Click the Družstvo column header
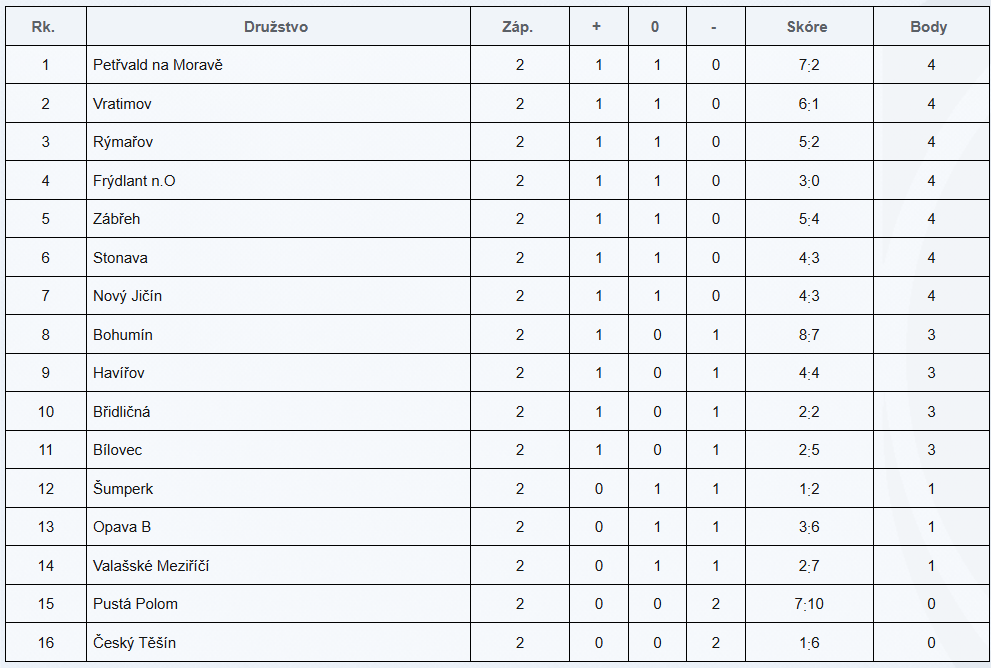Image resolution: width=991 pixels, height=668 pixels. (276, 27)
